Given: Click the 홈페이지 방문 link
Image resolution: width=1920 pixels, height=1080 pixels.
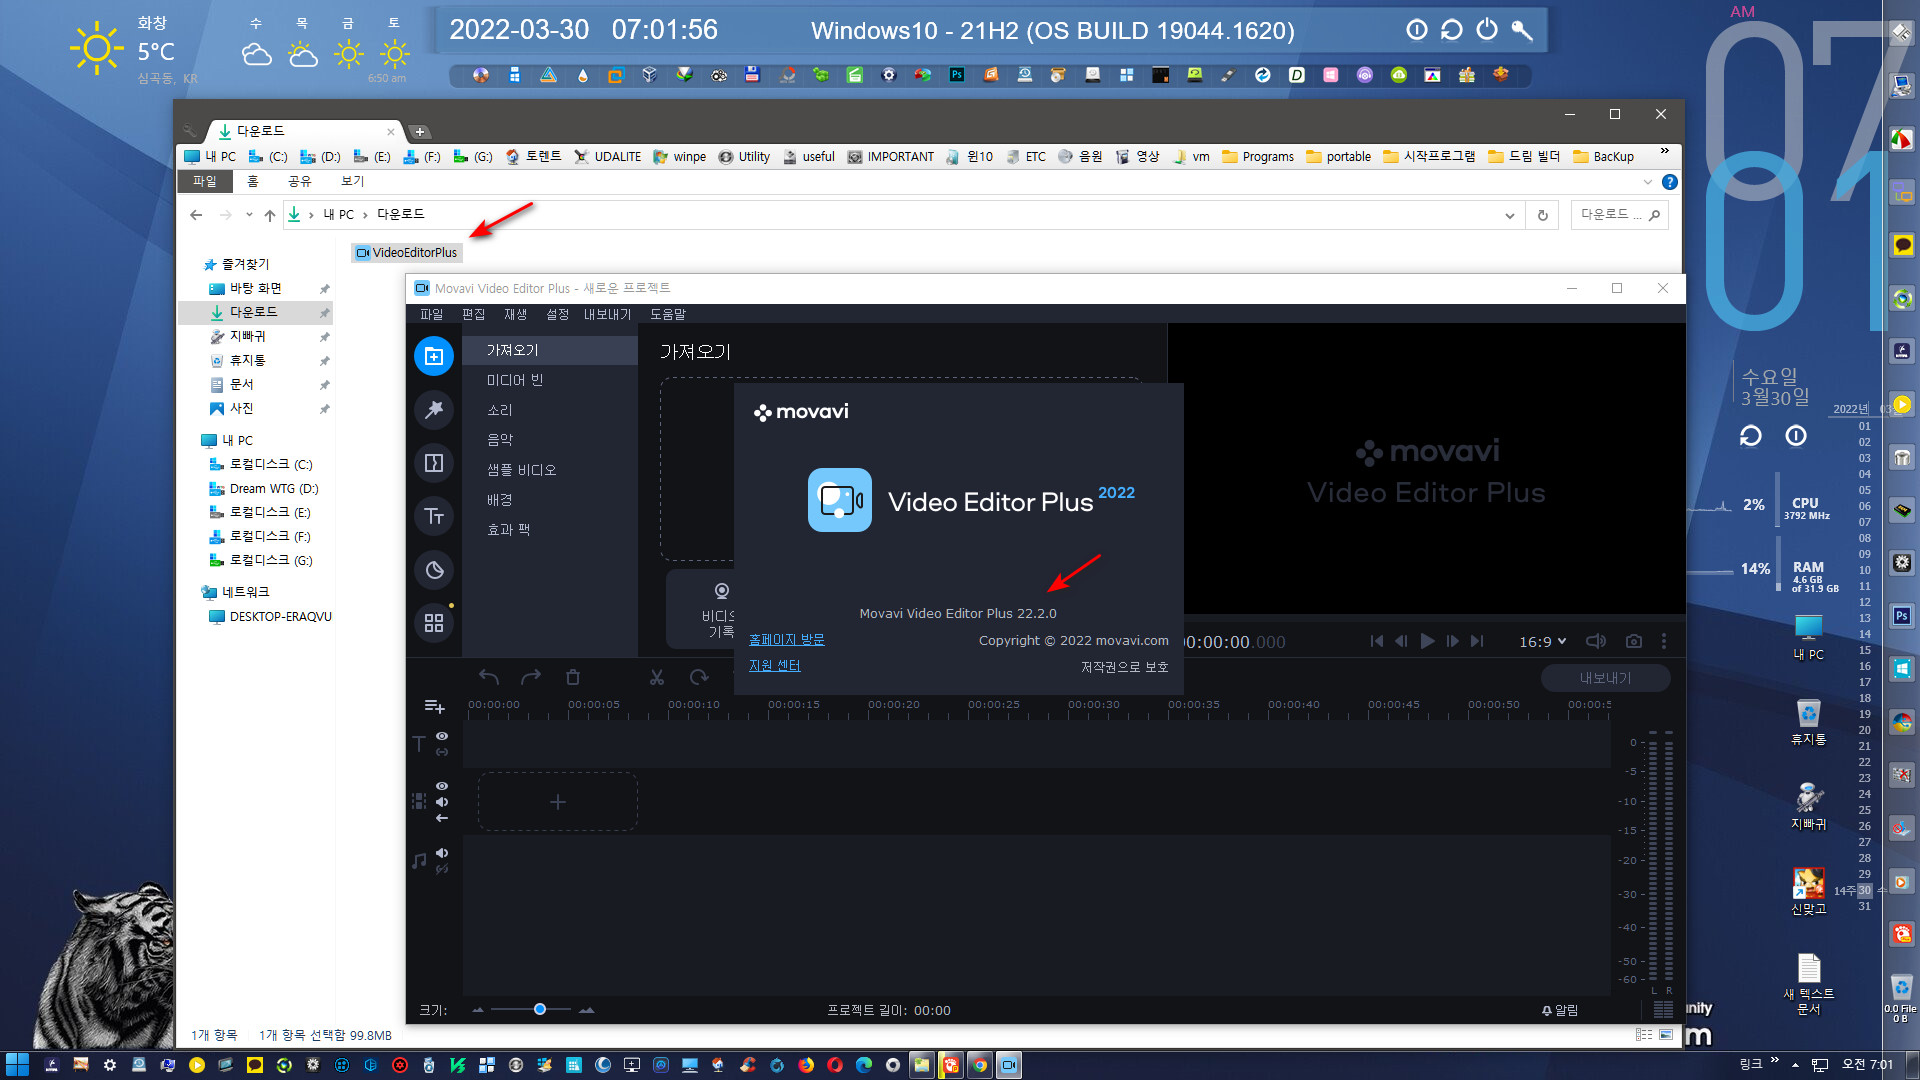Looking at the screenshot, I should (x=787, y=640).
